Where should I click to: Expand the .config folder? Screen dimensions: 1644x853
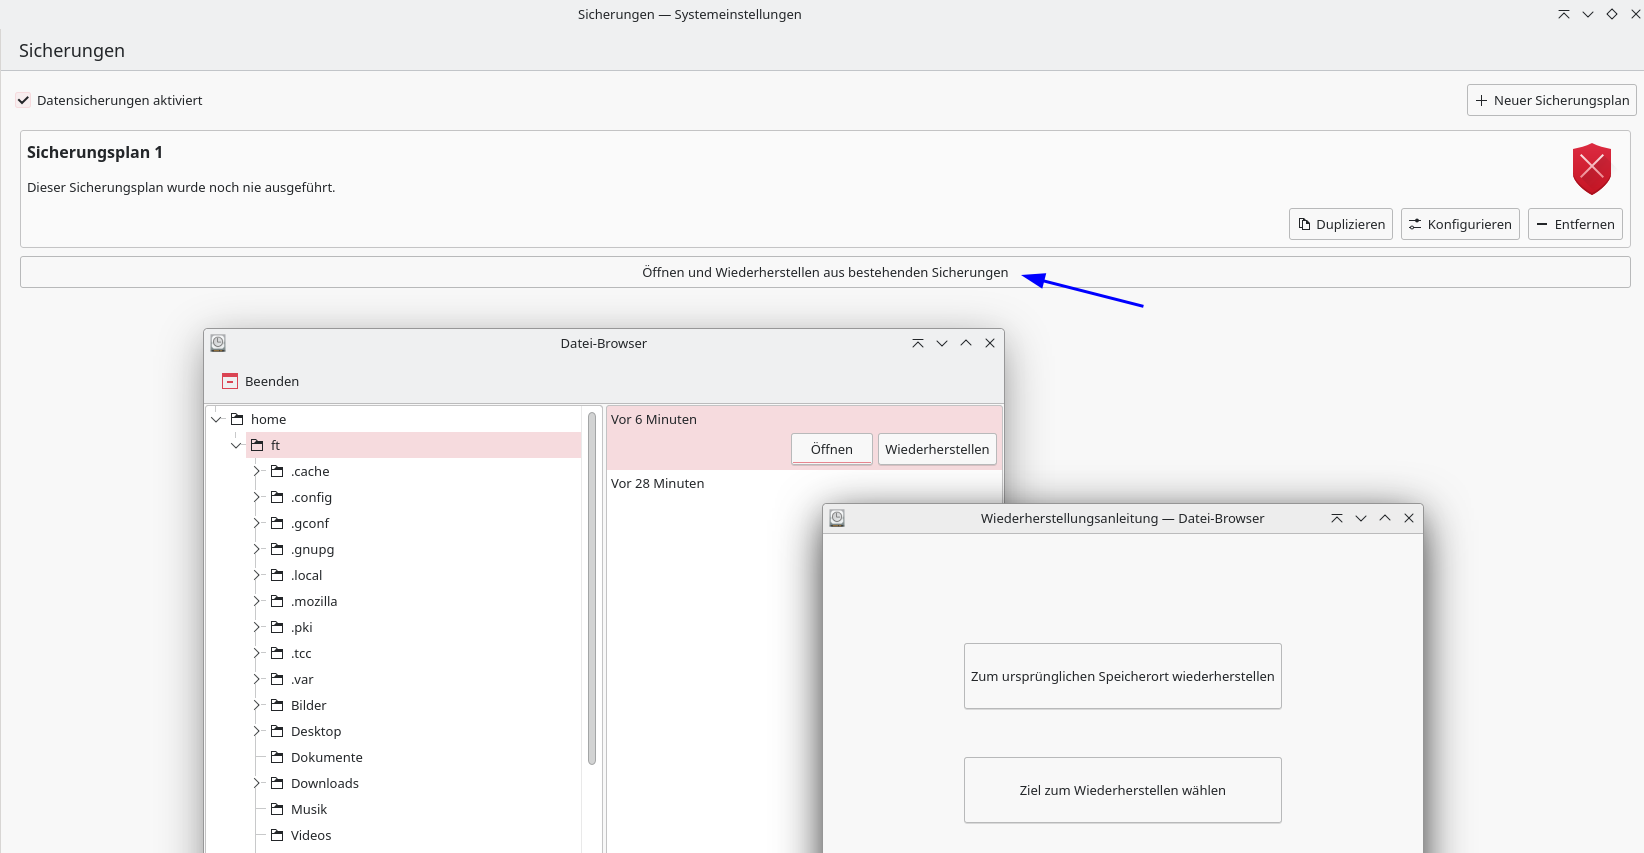pyautogui.click(x=257, y=497)
